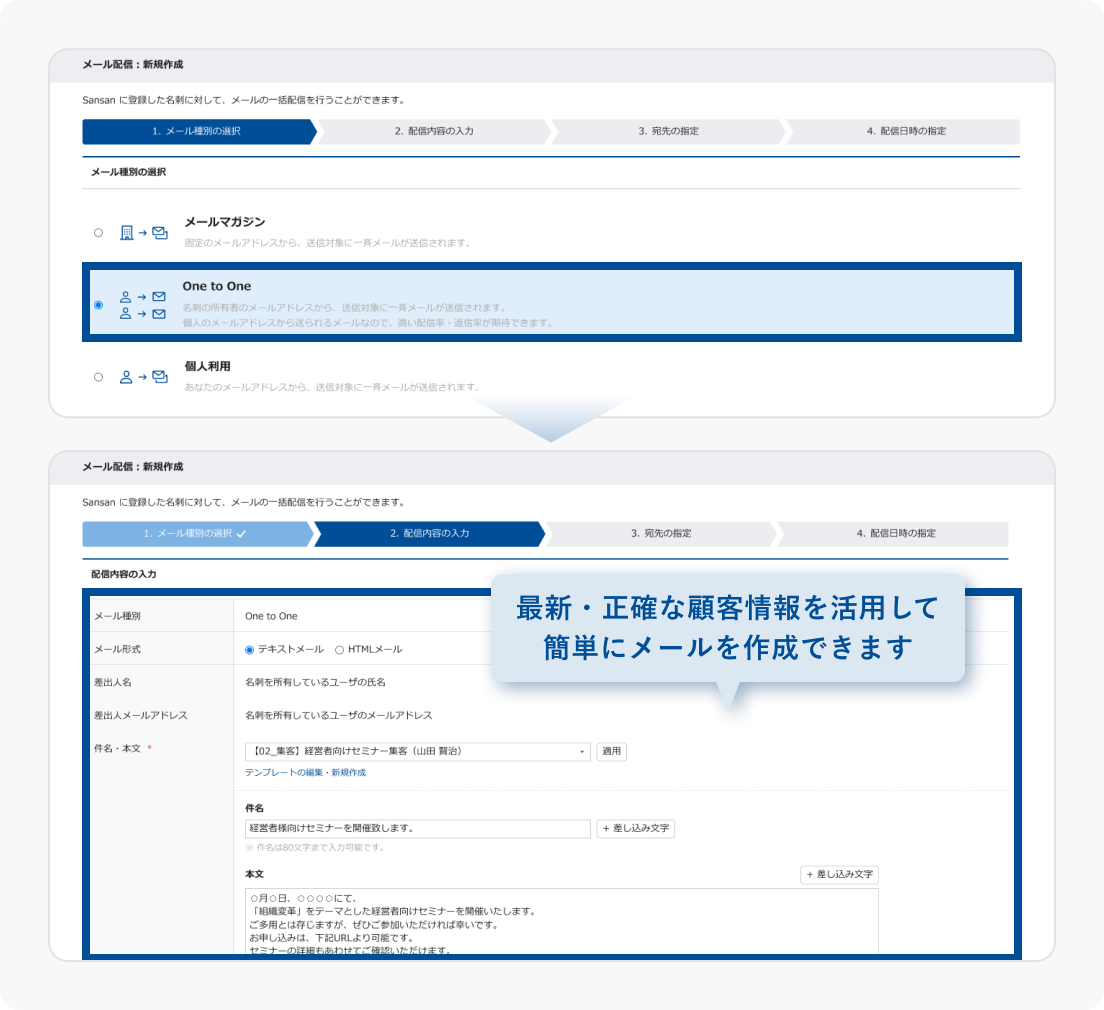Click the 個人利用 title text
The height and width of the screenshot is (1010, 1104).
pyautogui.click(x=208, y=366)
